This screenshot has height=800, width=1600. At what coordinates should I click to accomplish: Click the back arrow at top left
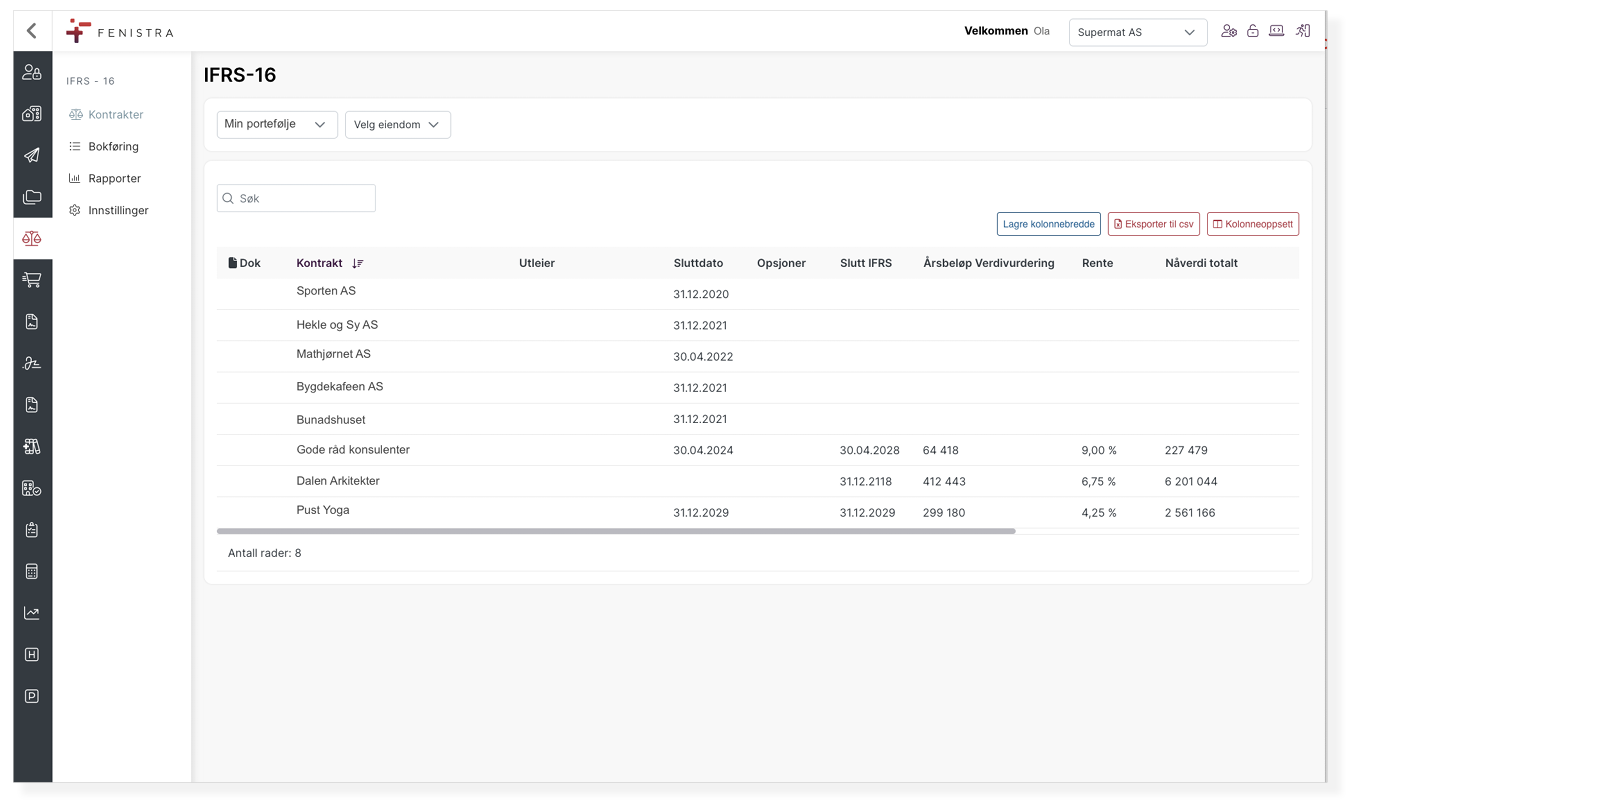(x=32, y=31)
